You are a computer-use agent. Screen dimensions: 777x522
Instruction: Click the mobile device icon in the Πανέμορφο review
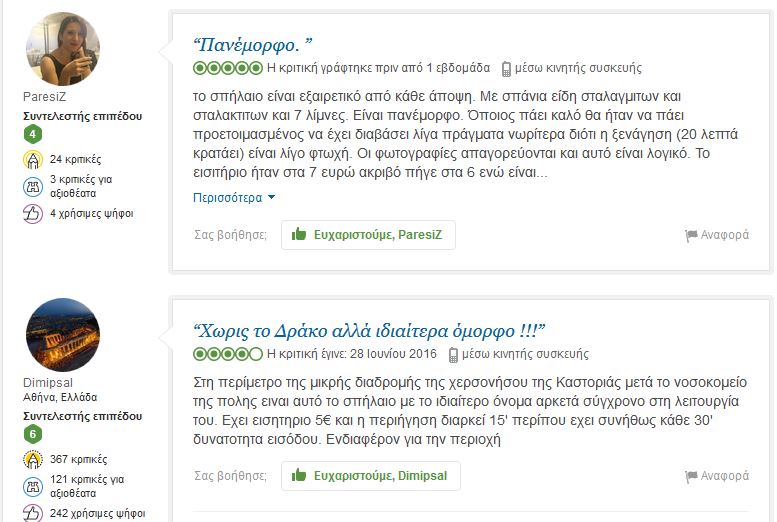pyautogui.click(x=506, y=68)
